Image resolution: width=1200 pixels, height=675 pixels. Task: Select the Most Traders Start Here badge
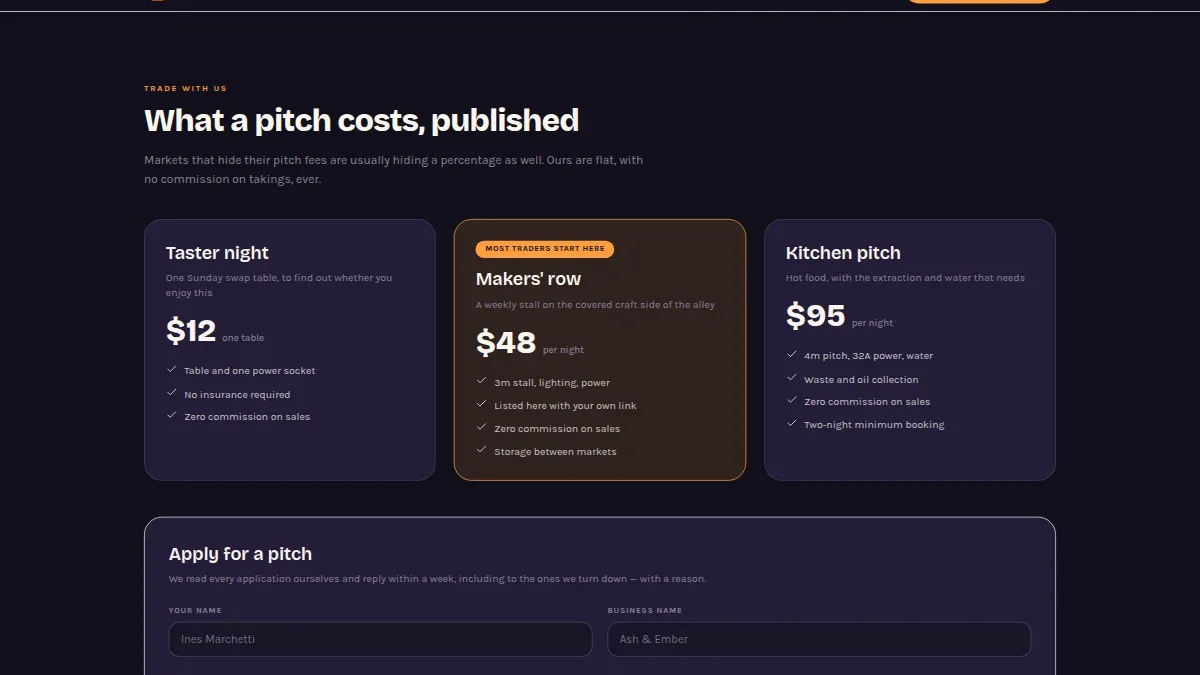[x=545, y=249]
